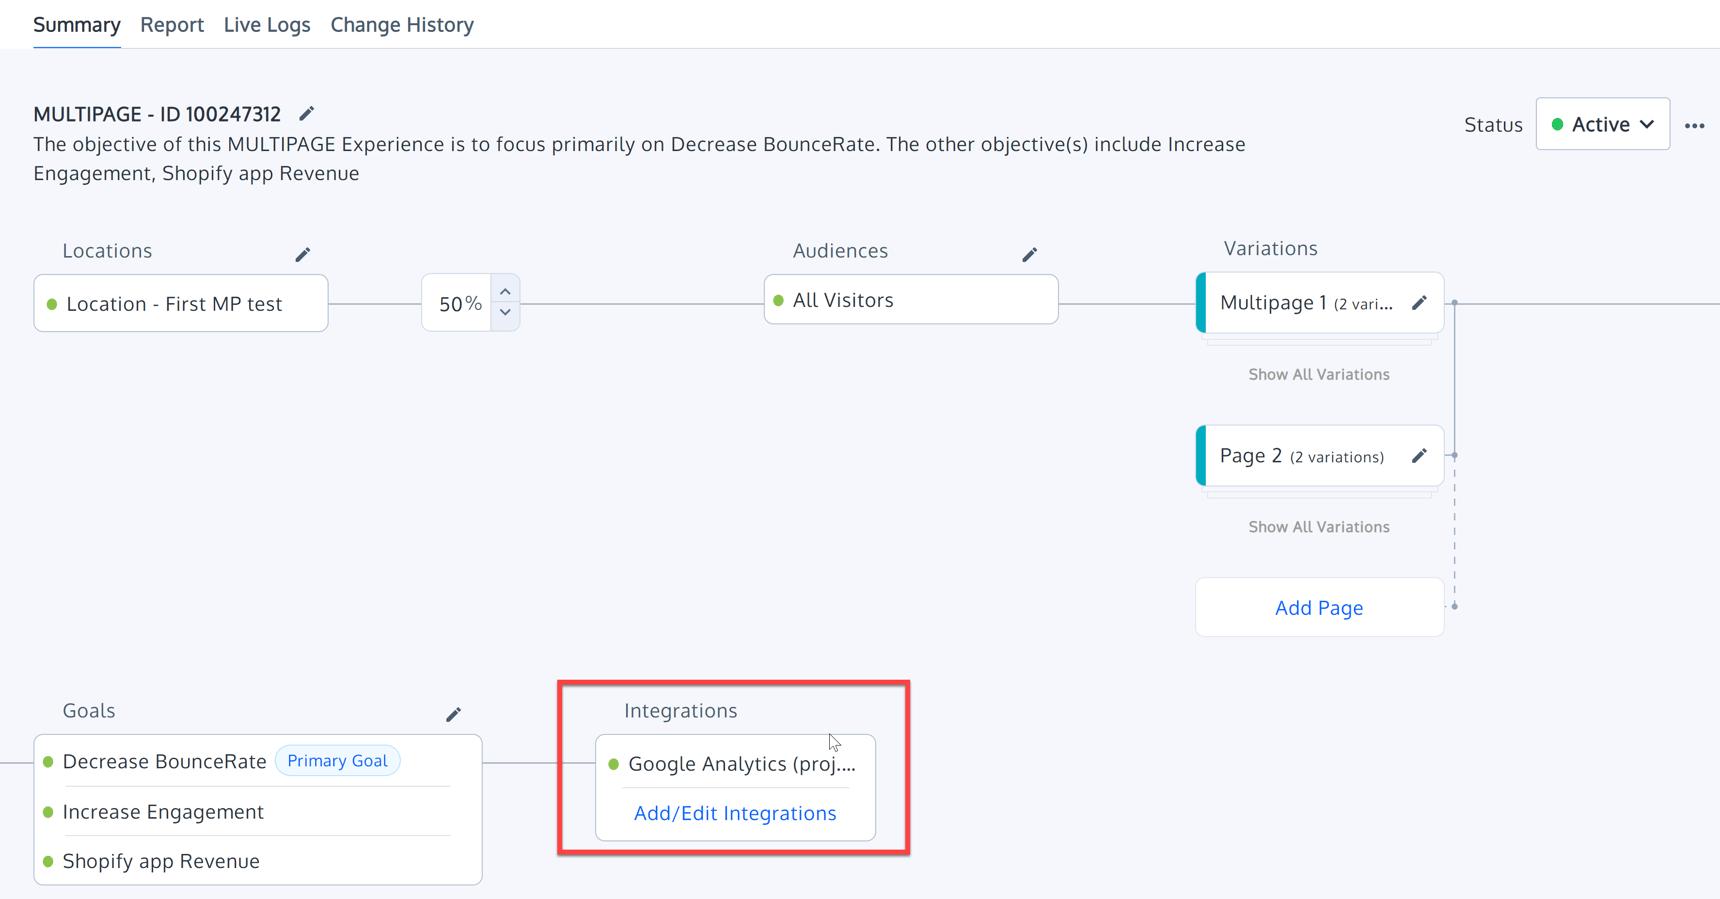Edit Page 2 variations pencil
Viewport: 1720px width, 899px height.
(1419, 456)
